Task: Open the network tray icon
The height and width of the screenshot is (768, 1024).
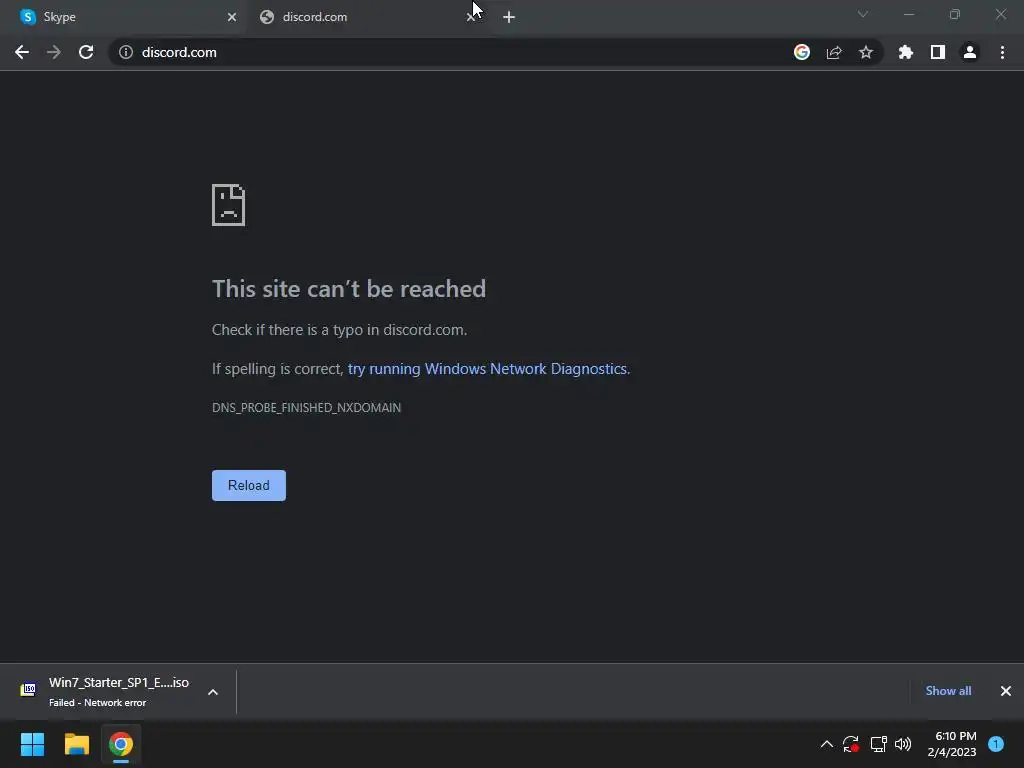Action: tap(878, 744)
